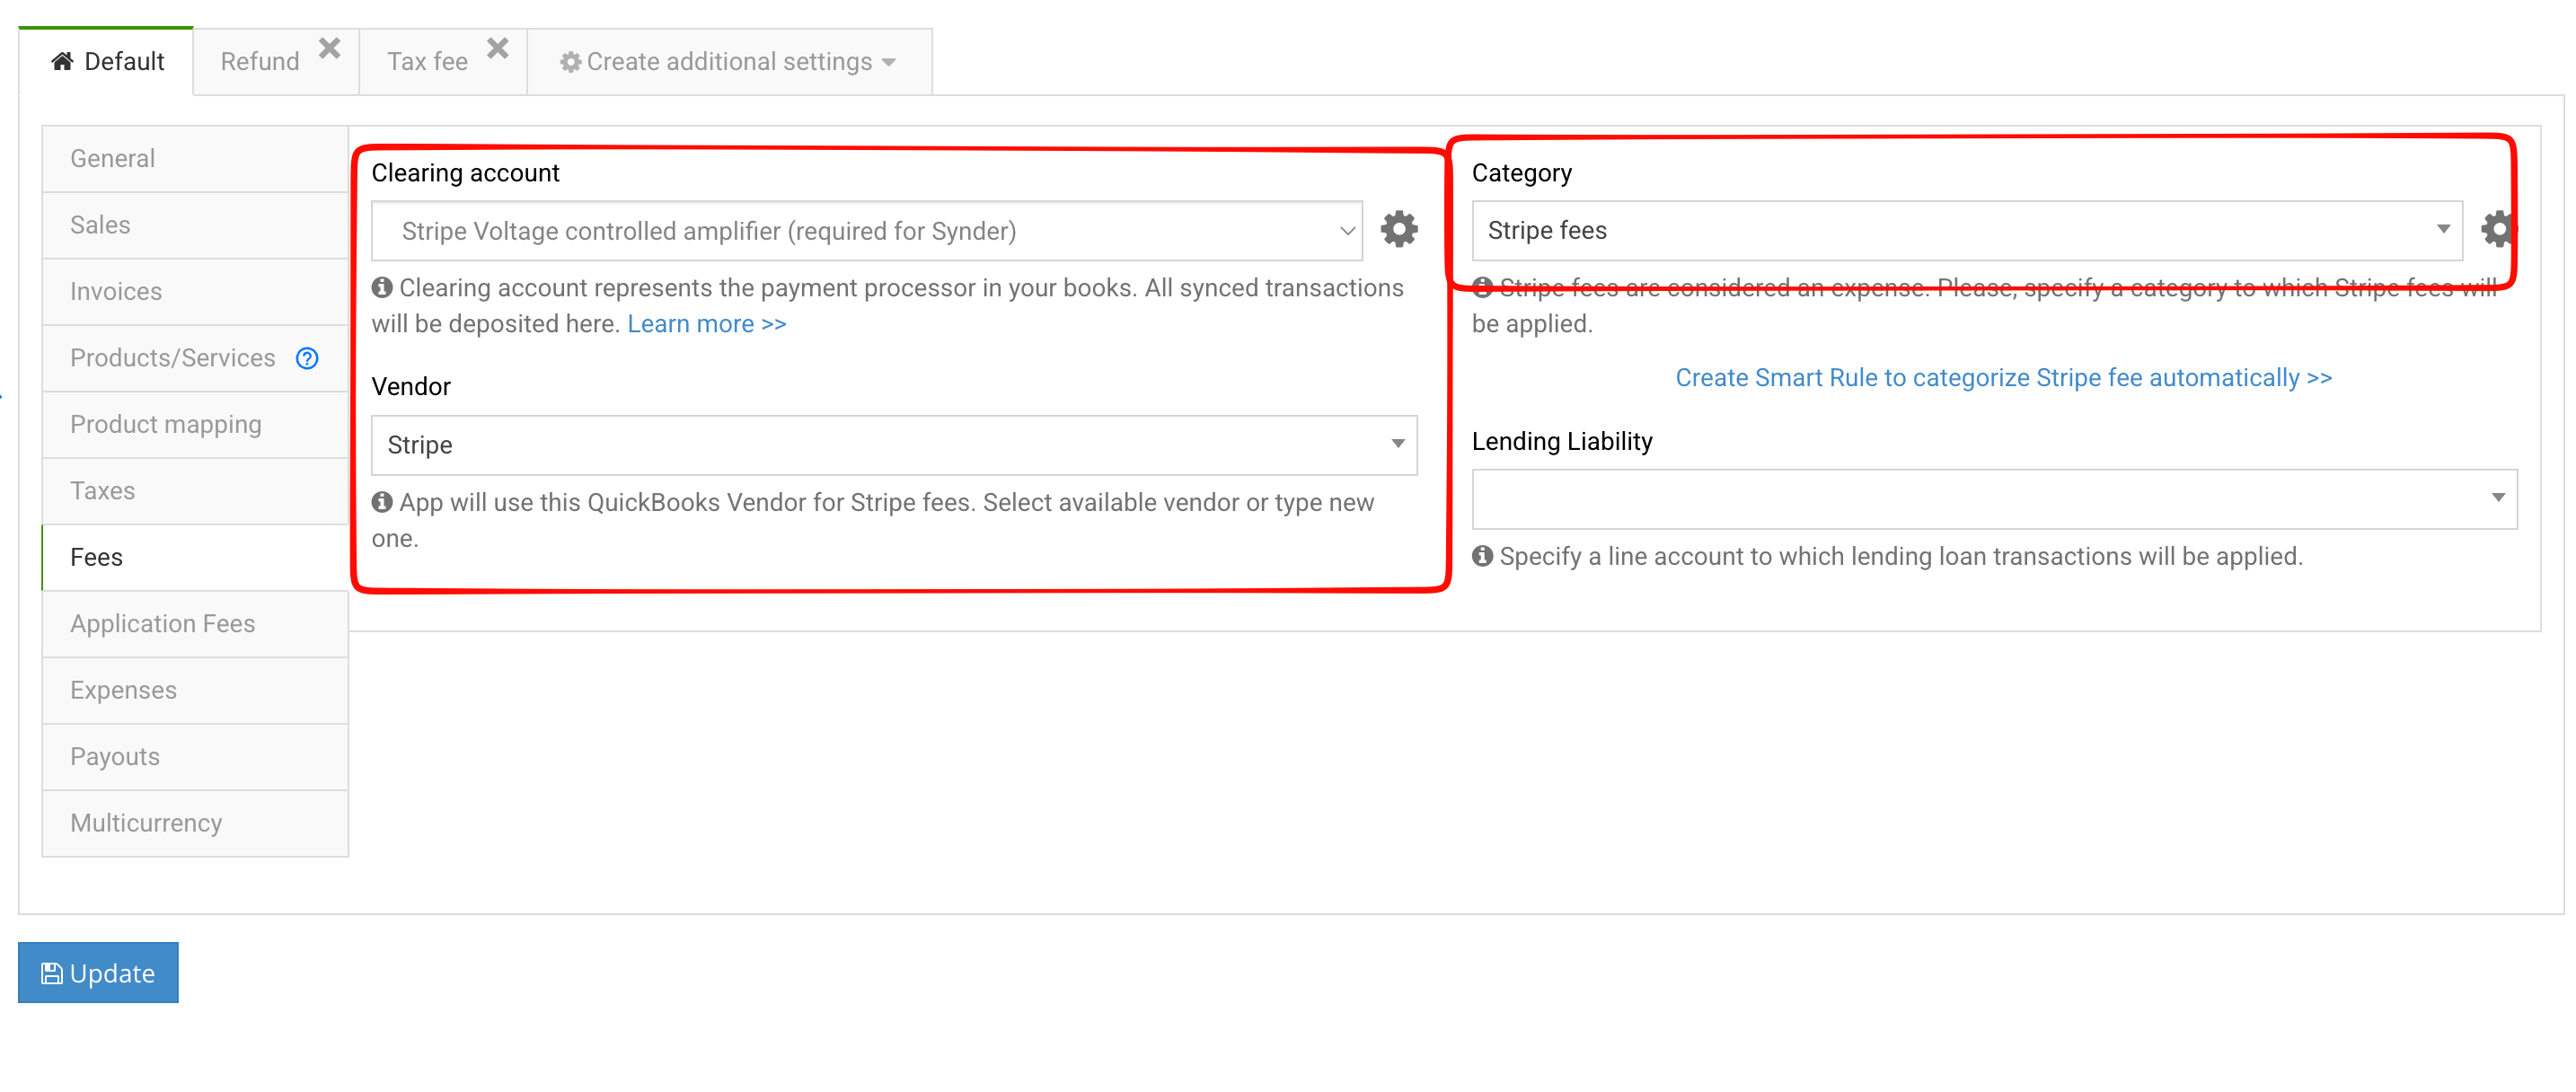Click info icon beside Lending Liability description

click(x=1482, y=556)
